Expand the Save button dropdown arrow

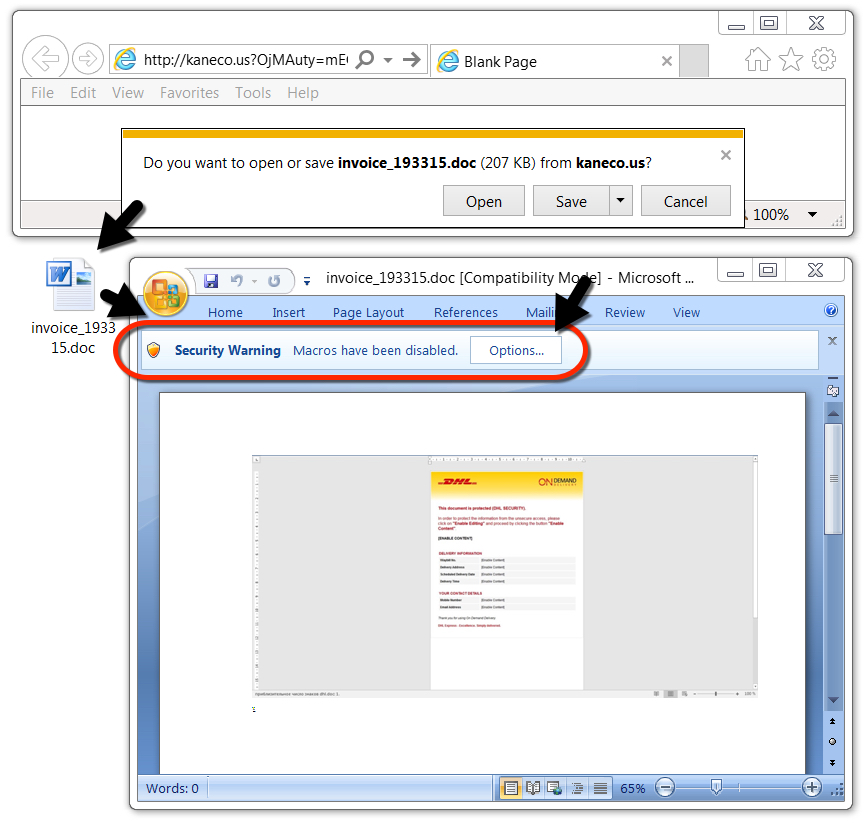(x=621, y=201)
